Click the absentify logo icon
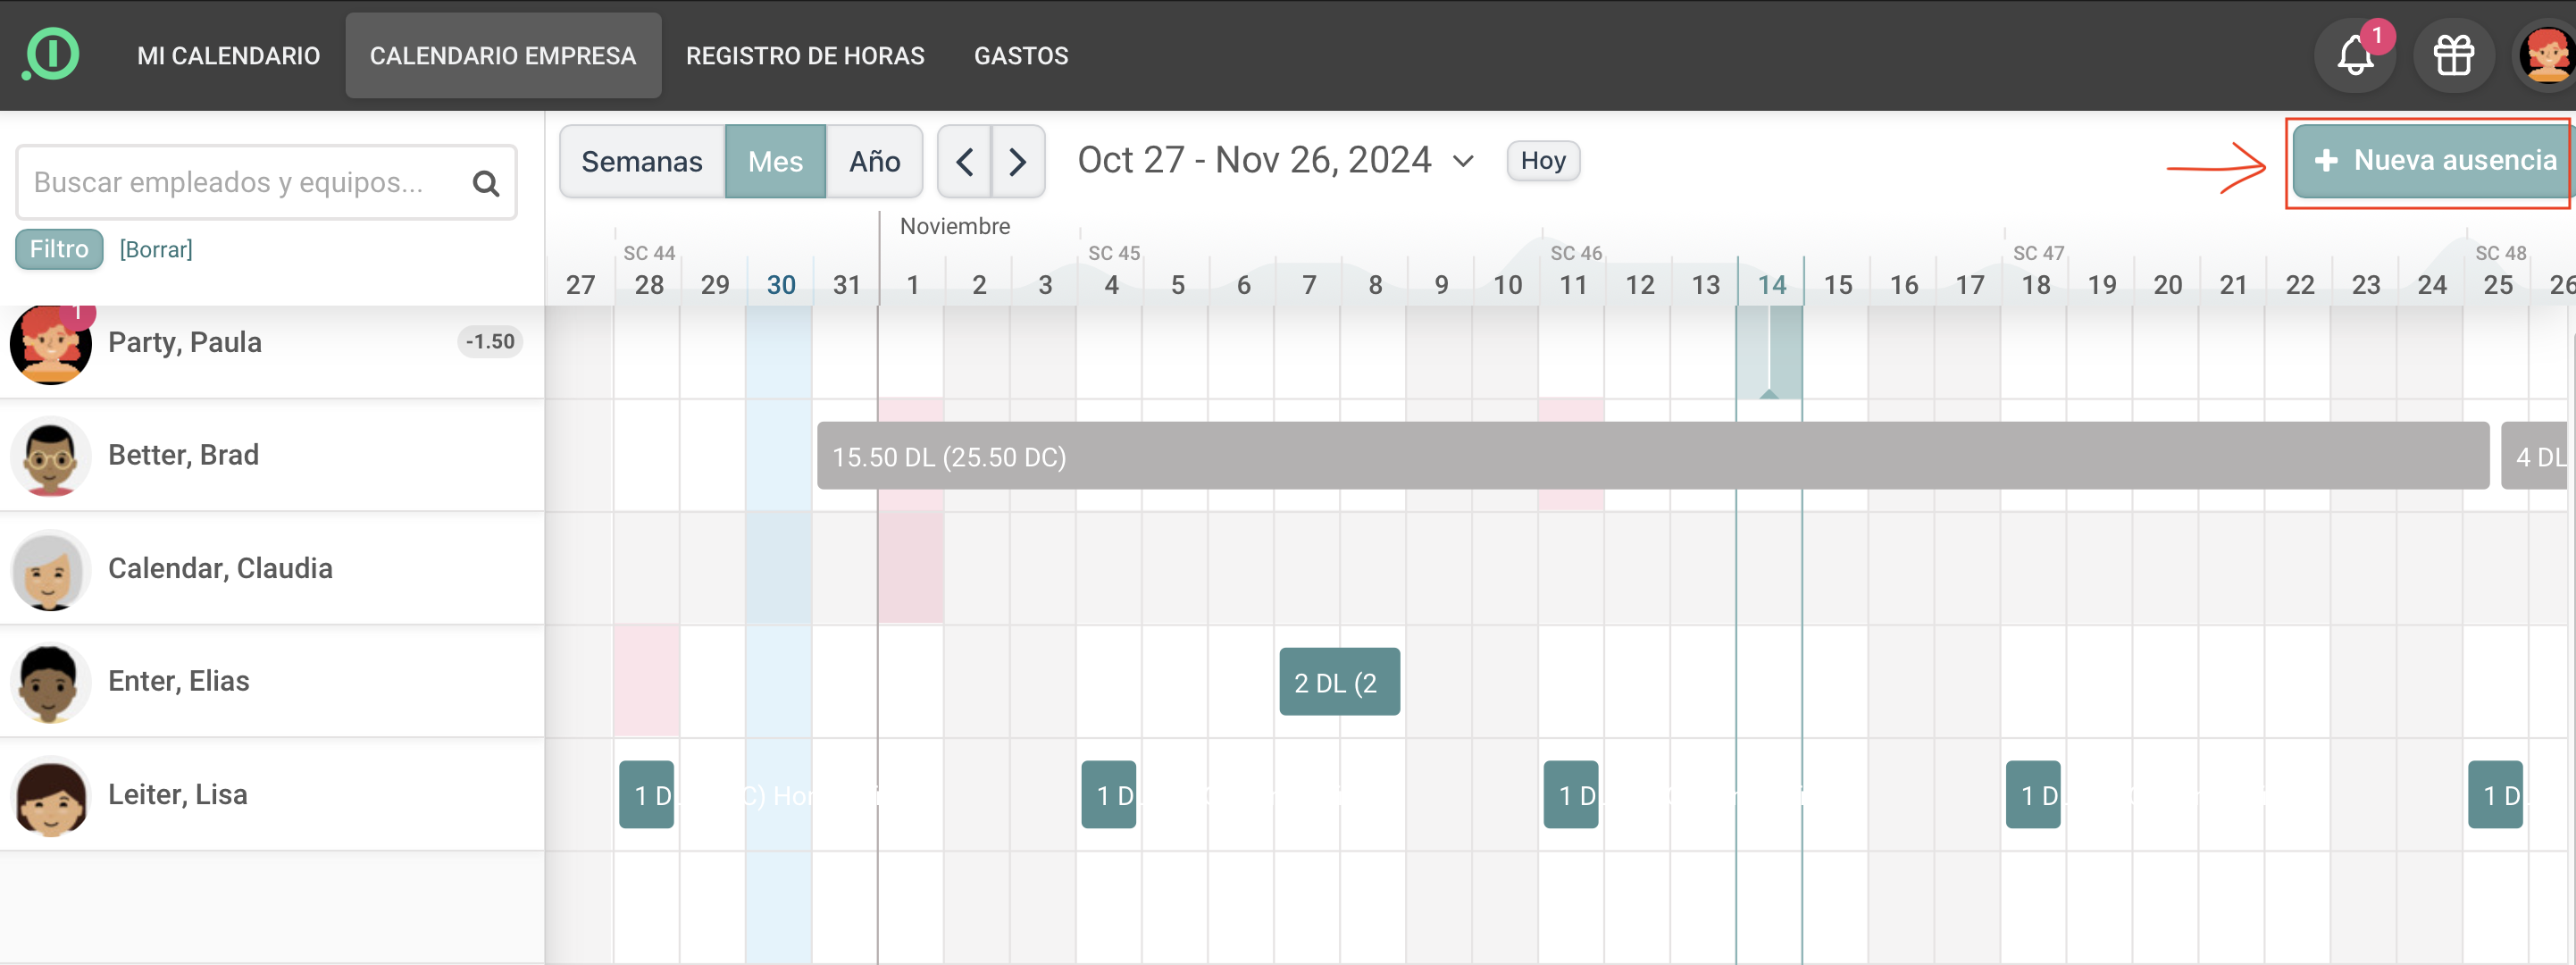 51,54
